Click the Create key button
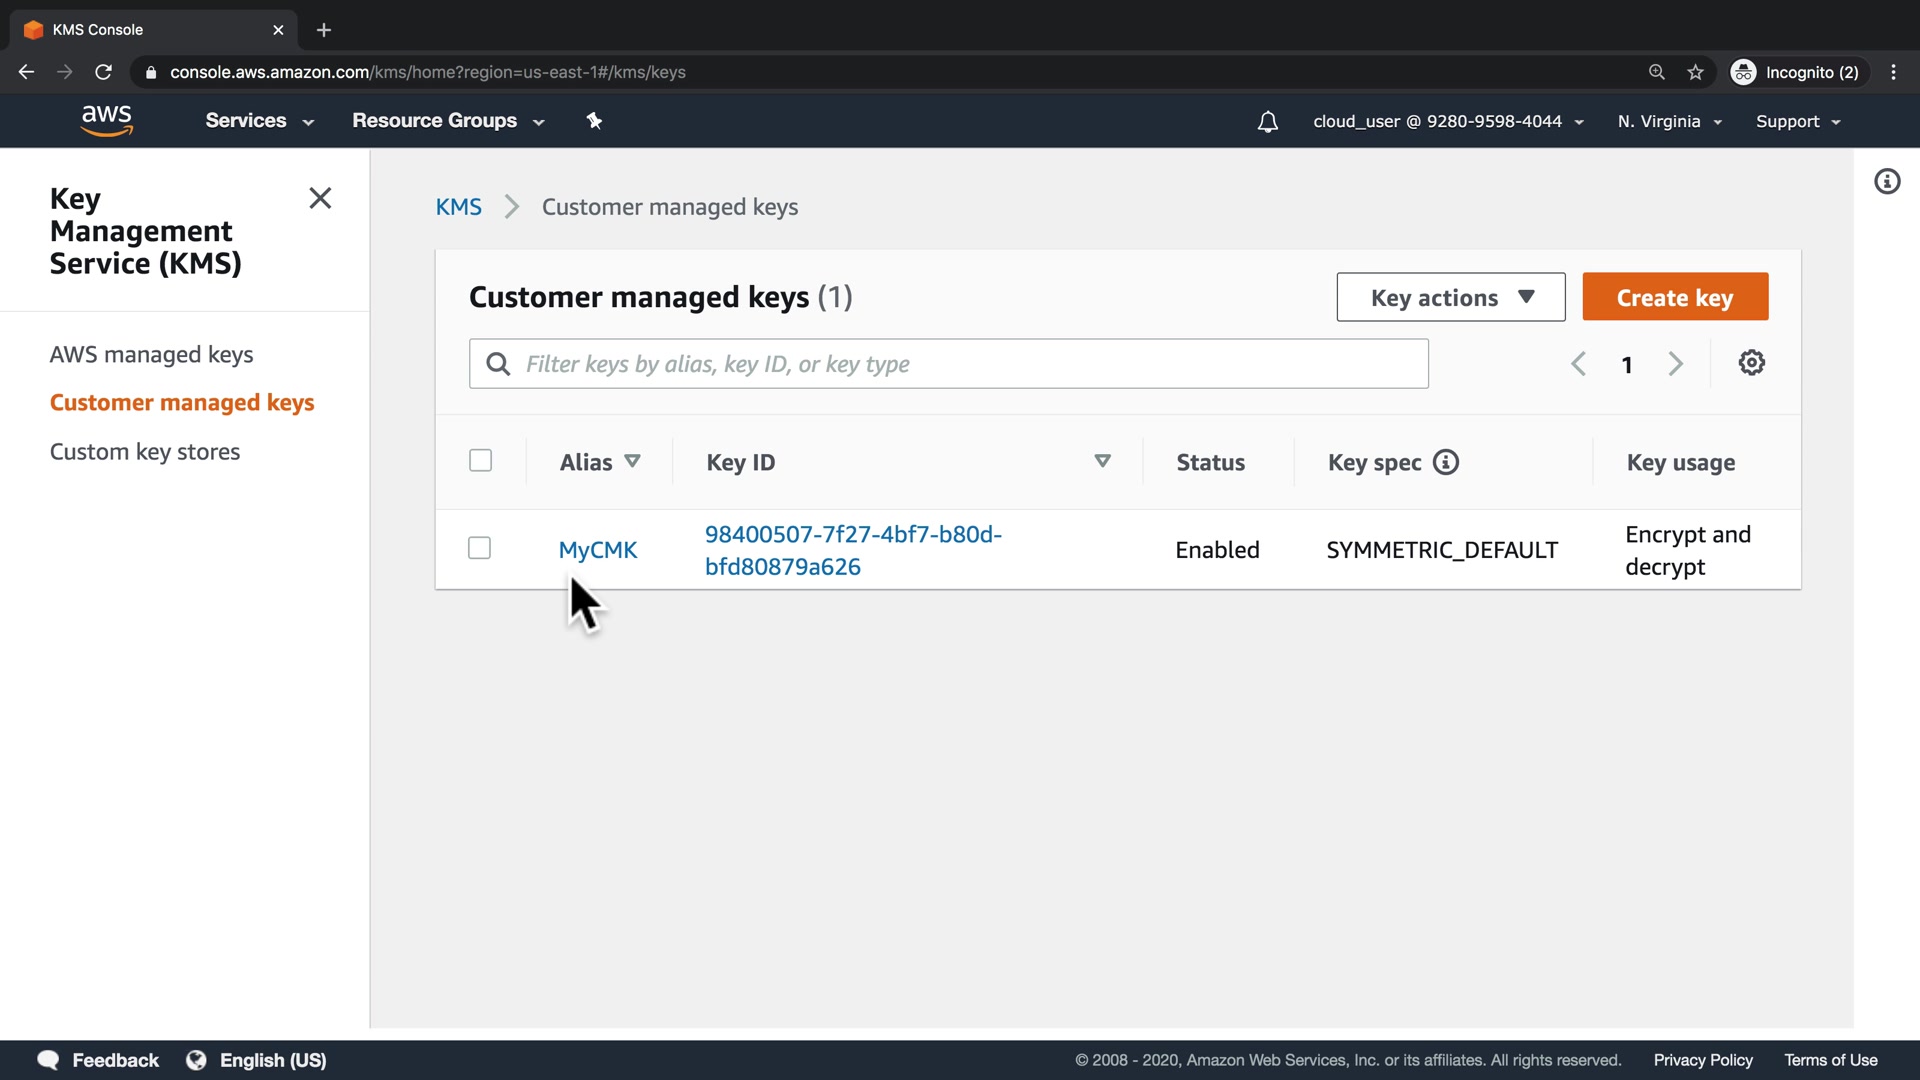The image size is (1920, 1080). [1674, 297]
